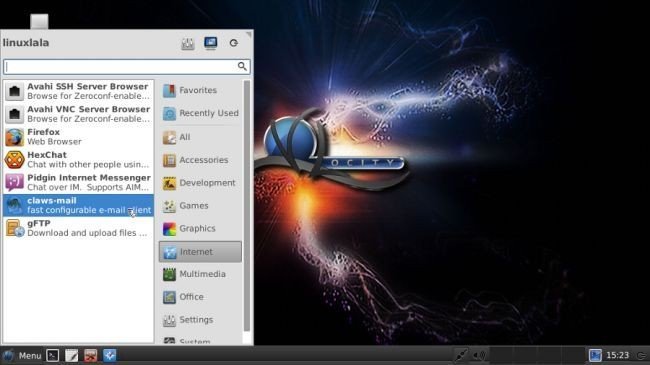Select the Favorites category
This screenshot has height=365, width=650.
click(x=200, y=90)
